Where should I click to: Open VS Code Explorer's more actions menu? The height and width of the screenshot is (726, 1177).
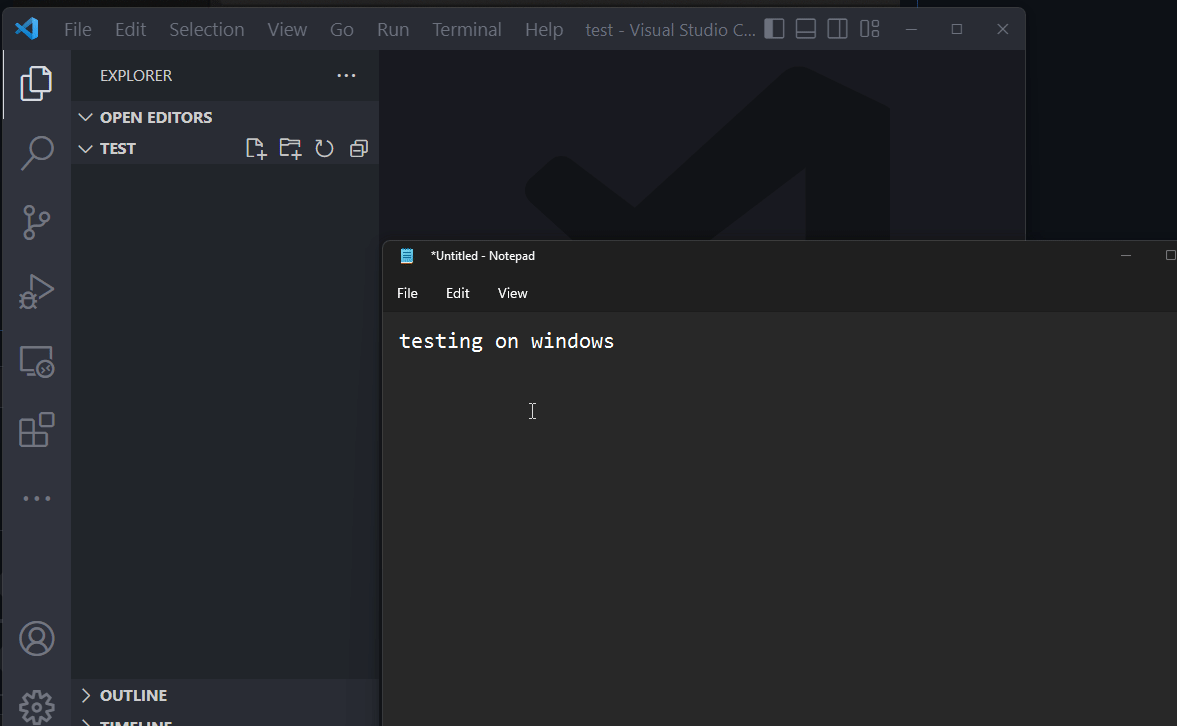(346, 75)
